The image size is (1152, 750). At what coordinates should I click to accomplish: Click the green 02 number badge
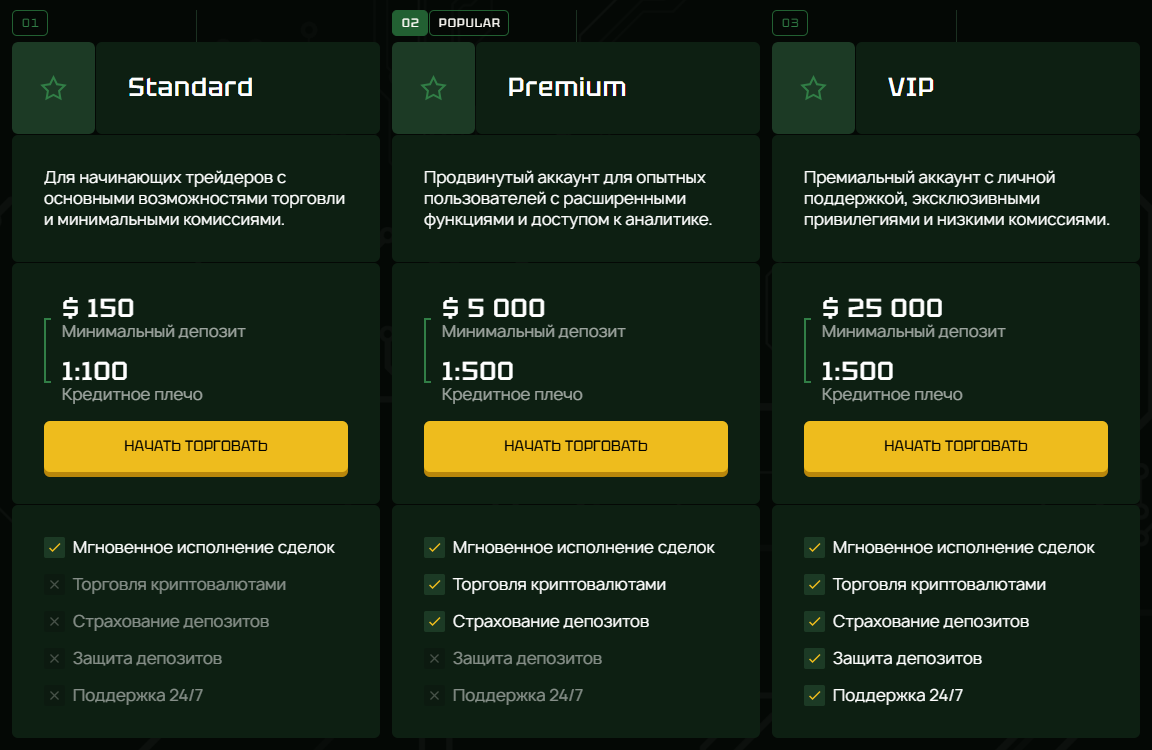click(410, 23)
